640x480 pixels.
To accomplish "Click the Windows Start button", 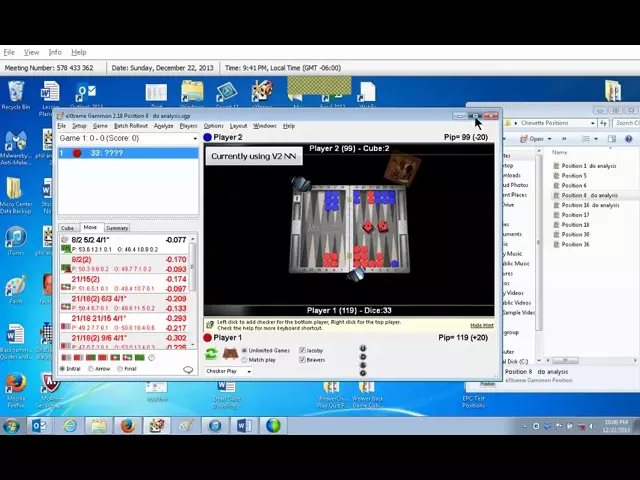I will [x=11, y=426].
